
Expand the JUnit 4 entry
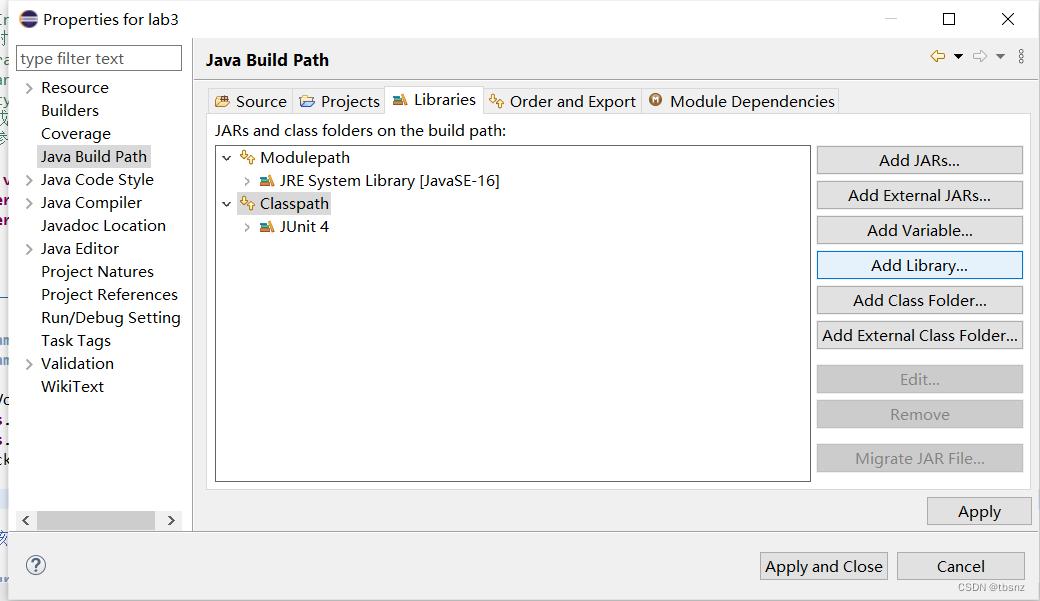(x=247, y=227)
